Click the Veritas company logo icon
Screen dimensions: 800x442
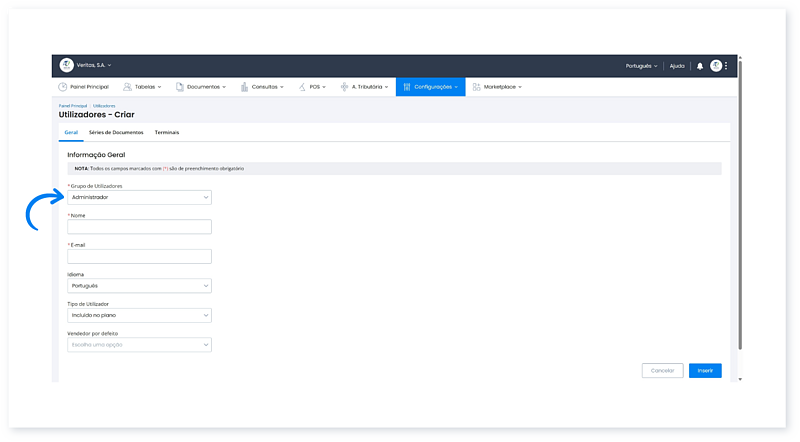click(x=66, y=65)
